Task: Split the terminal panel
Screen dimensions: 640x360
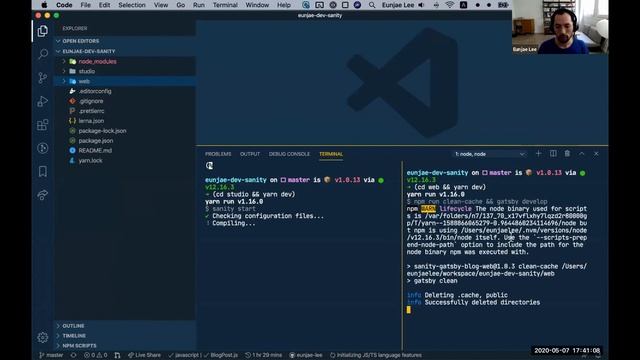Action: coord(553,153)
